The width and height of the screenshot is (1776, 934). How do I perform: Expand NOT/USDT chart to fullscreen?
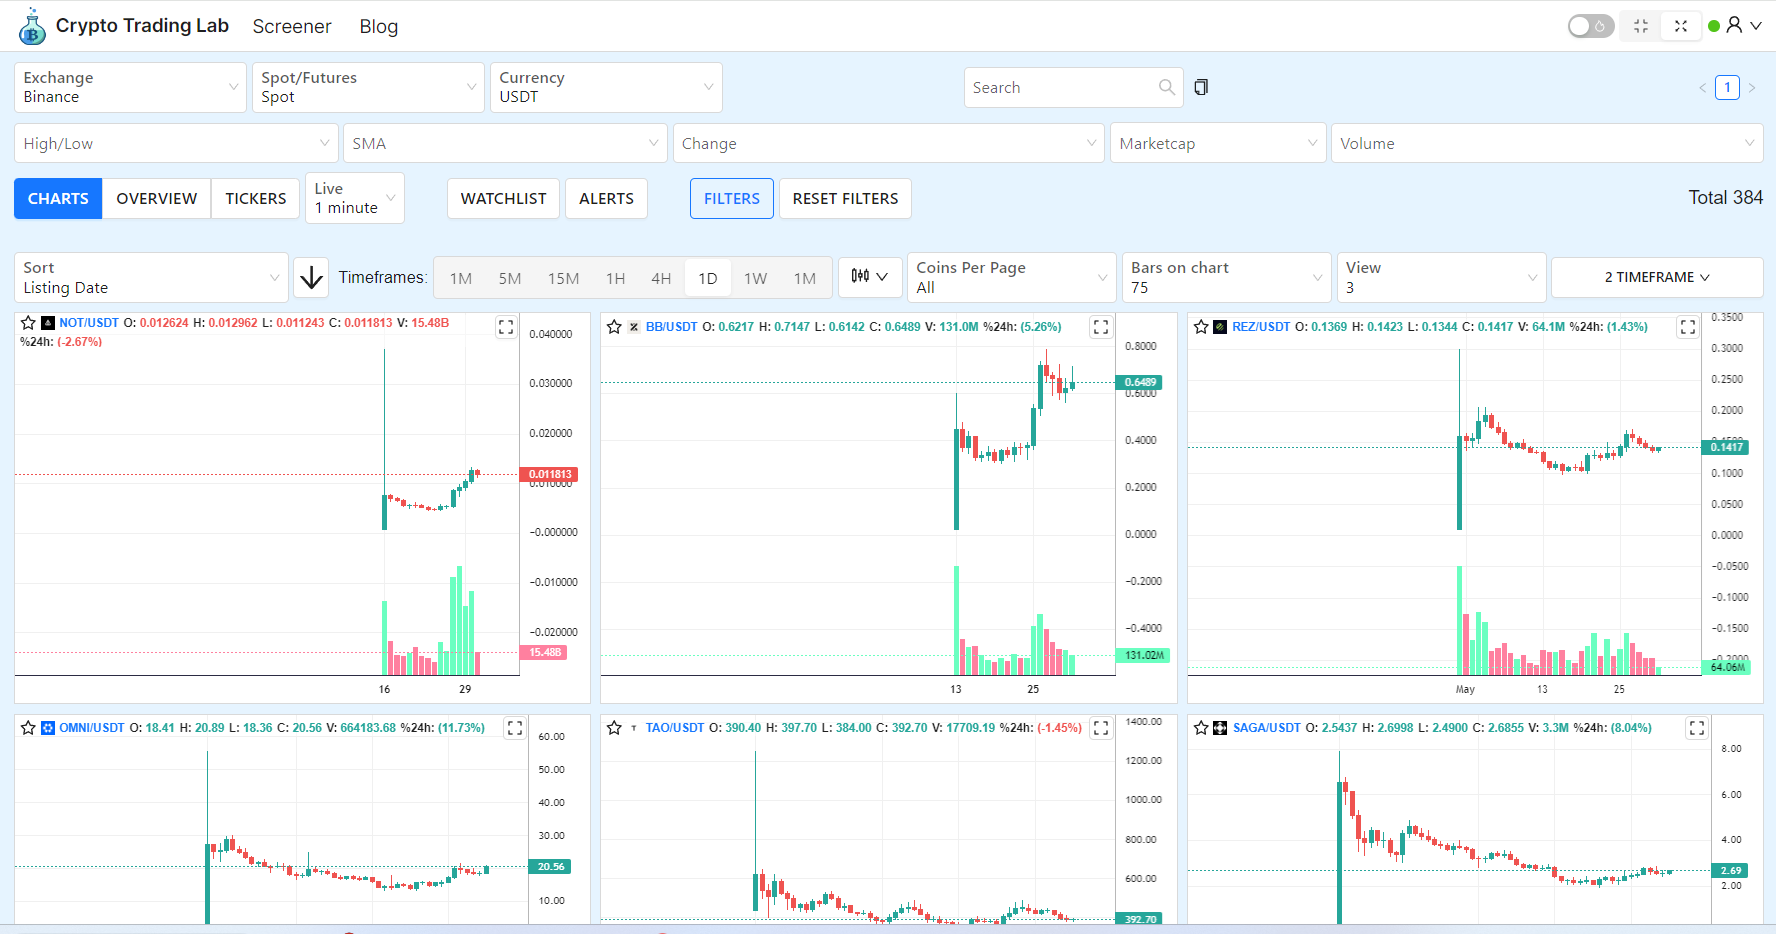coord(506,327)
